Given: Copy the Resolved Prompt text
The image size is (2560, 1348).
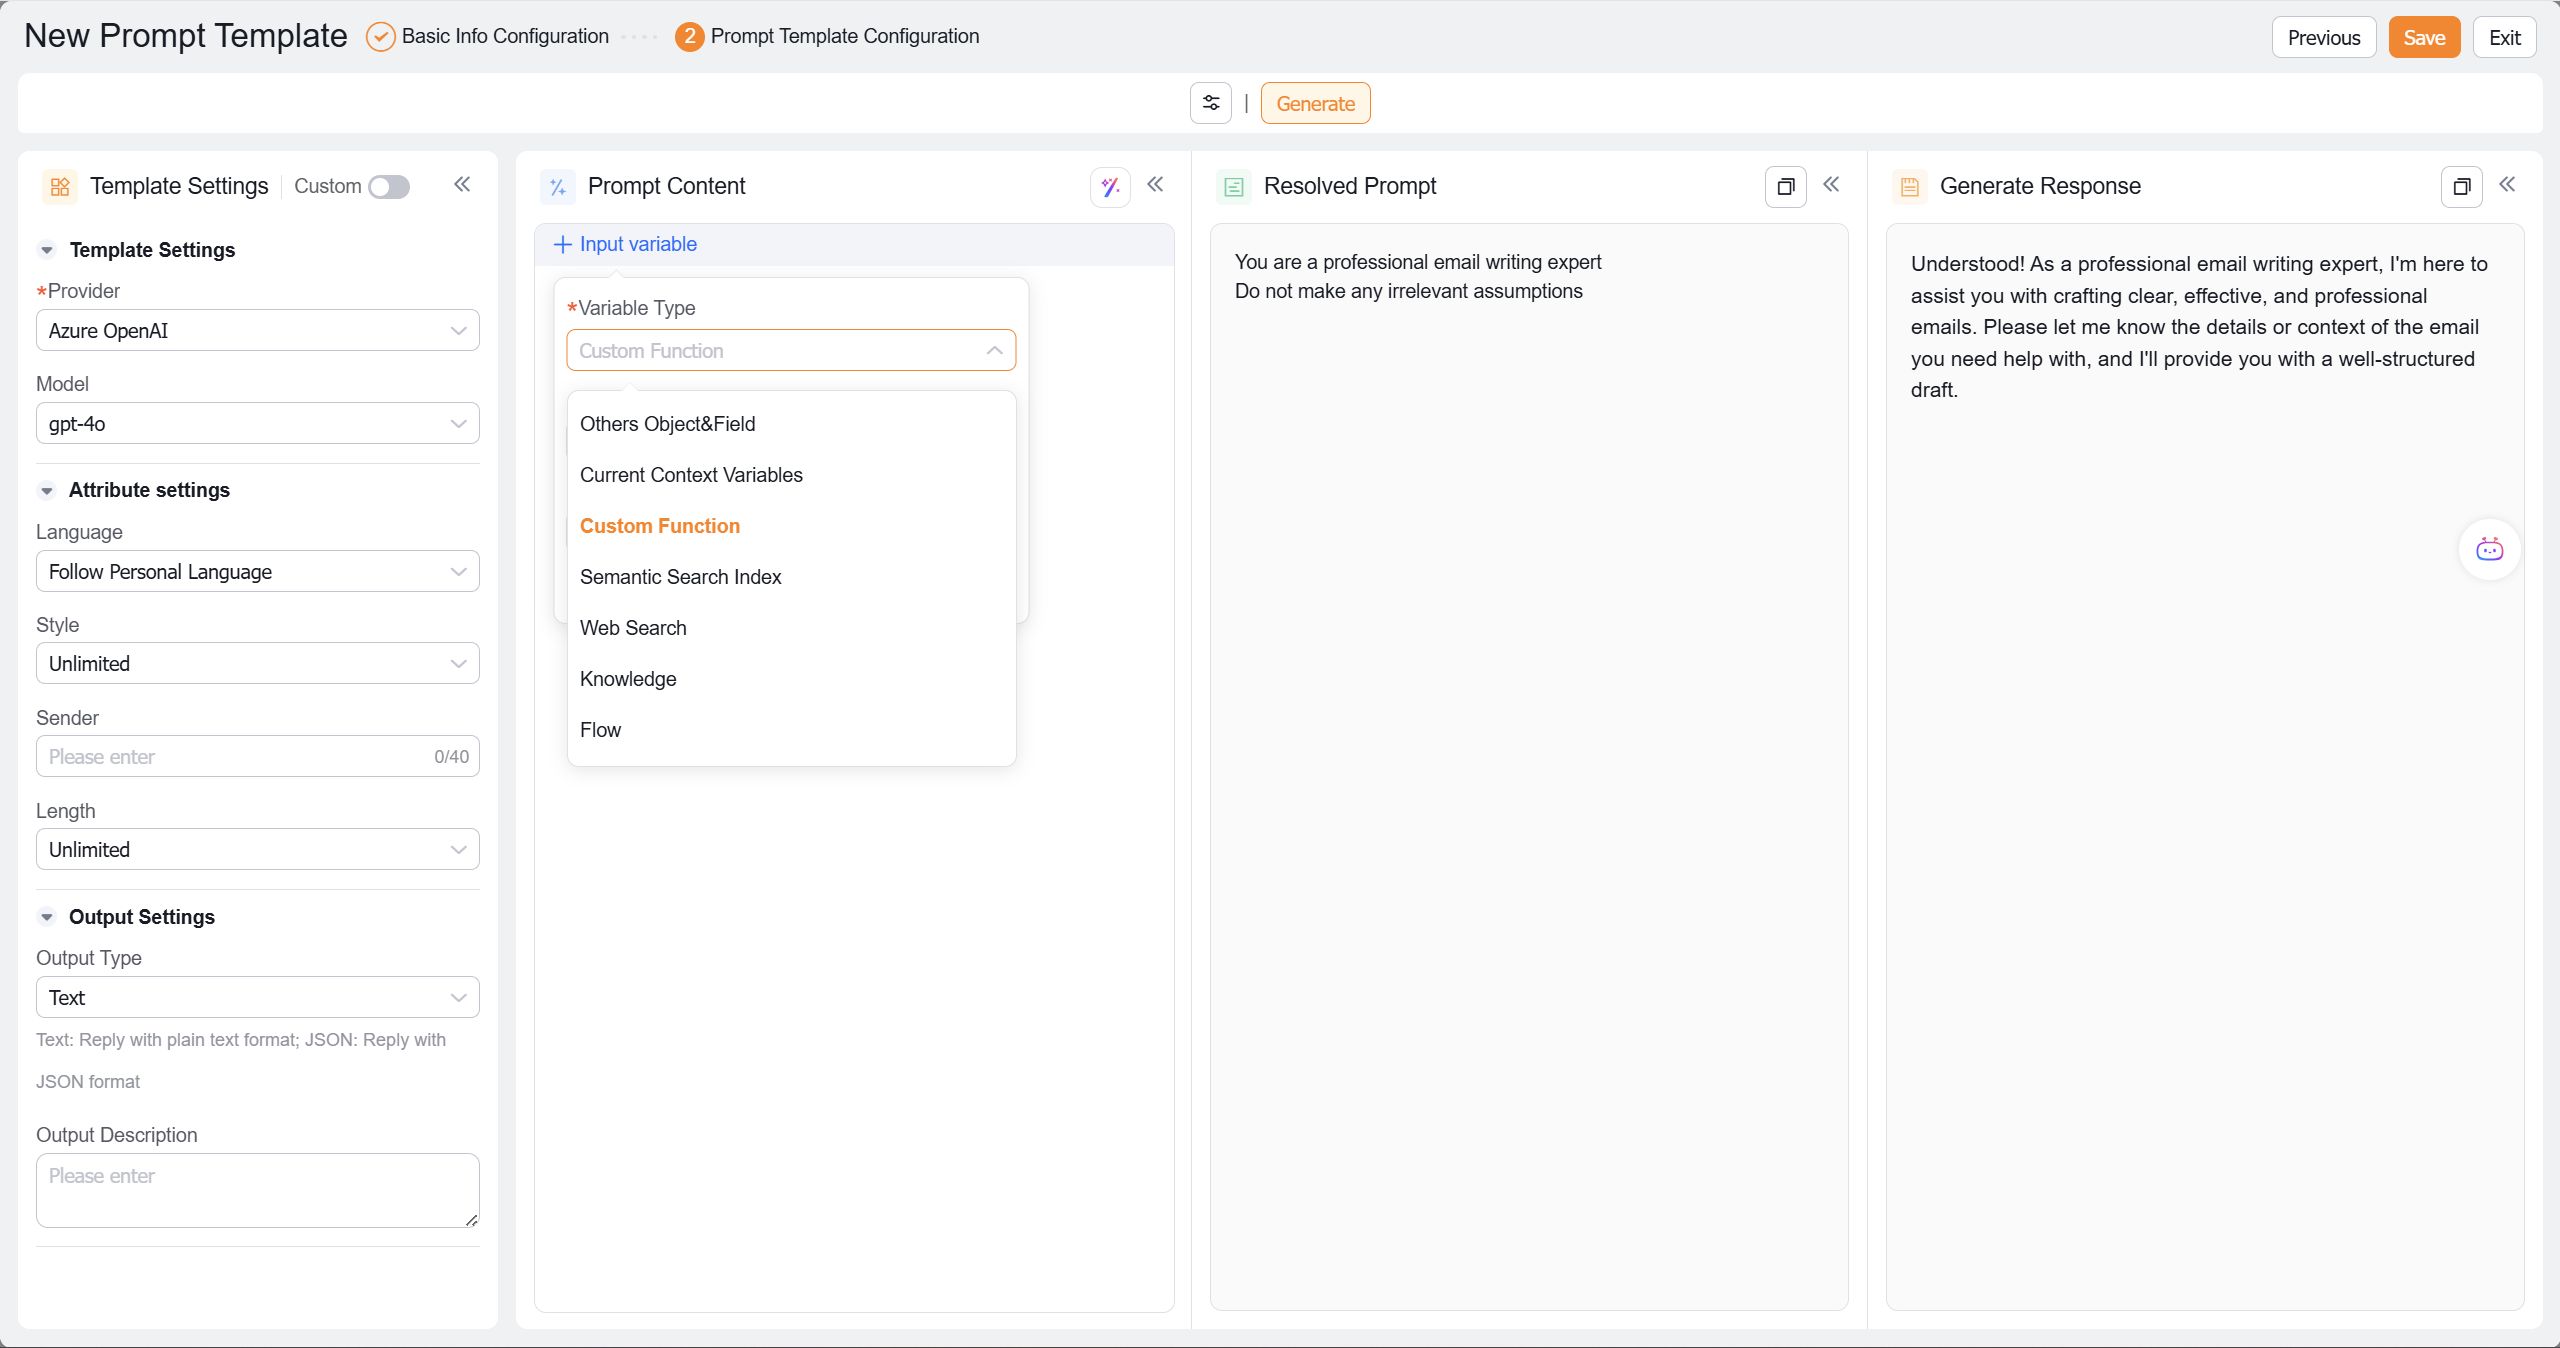Looking at the screenshot, I should 1785,186.
